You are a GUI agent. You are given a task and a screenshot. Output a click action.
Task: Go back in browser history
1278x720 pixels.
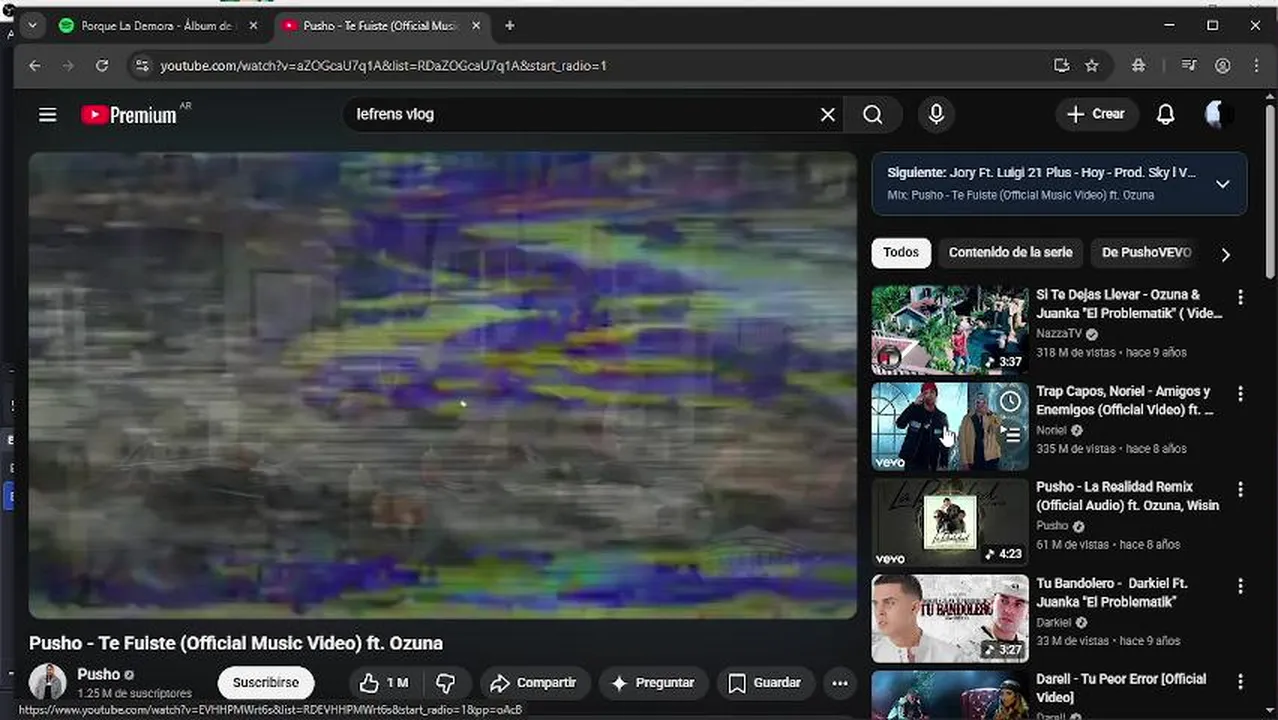pyautogui.click(x=35, y=66)
